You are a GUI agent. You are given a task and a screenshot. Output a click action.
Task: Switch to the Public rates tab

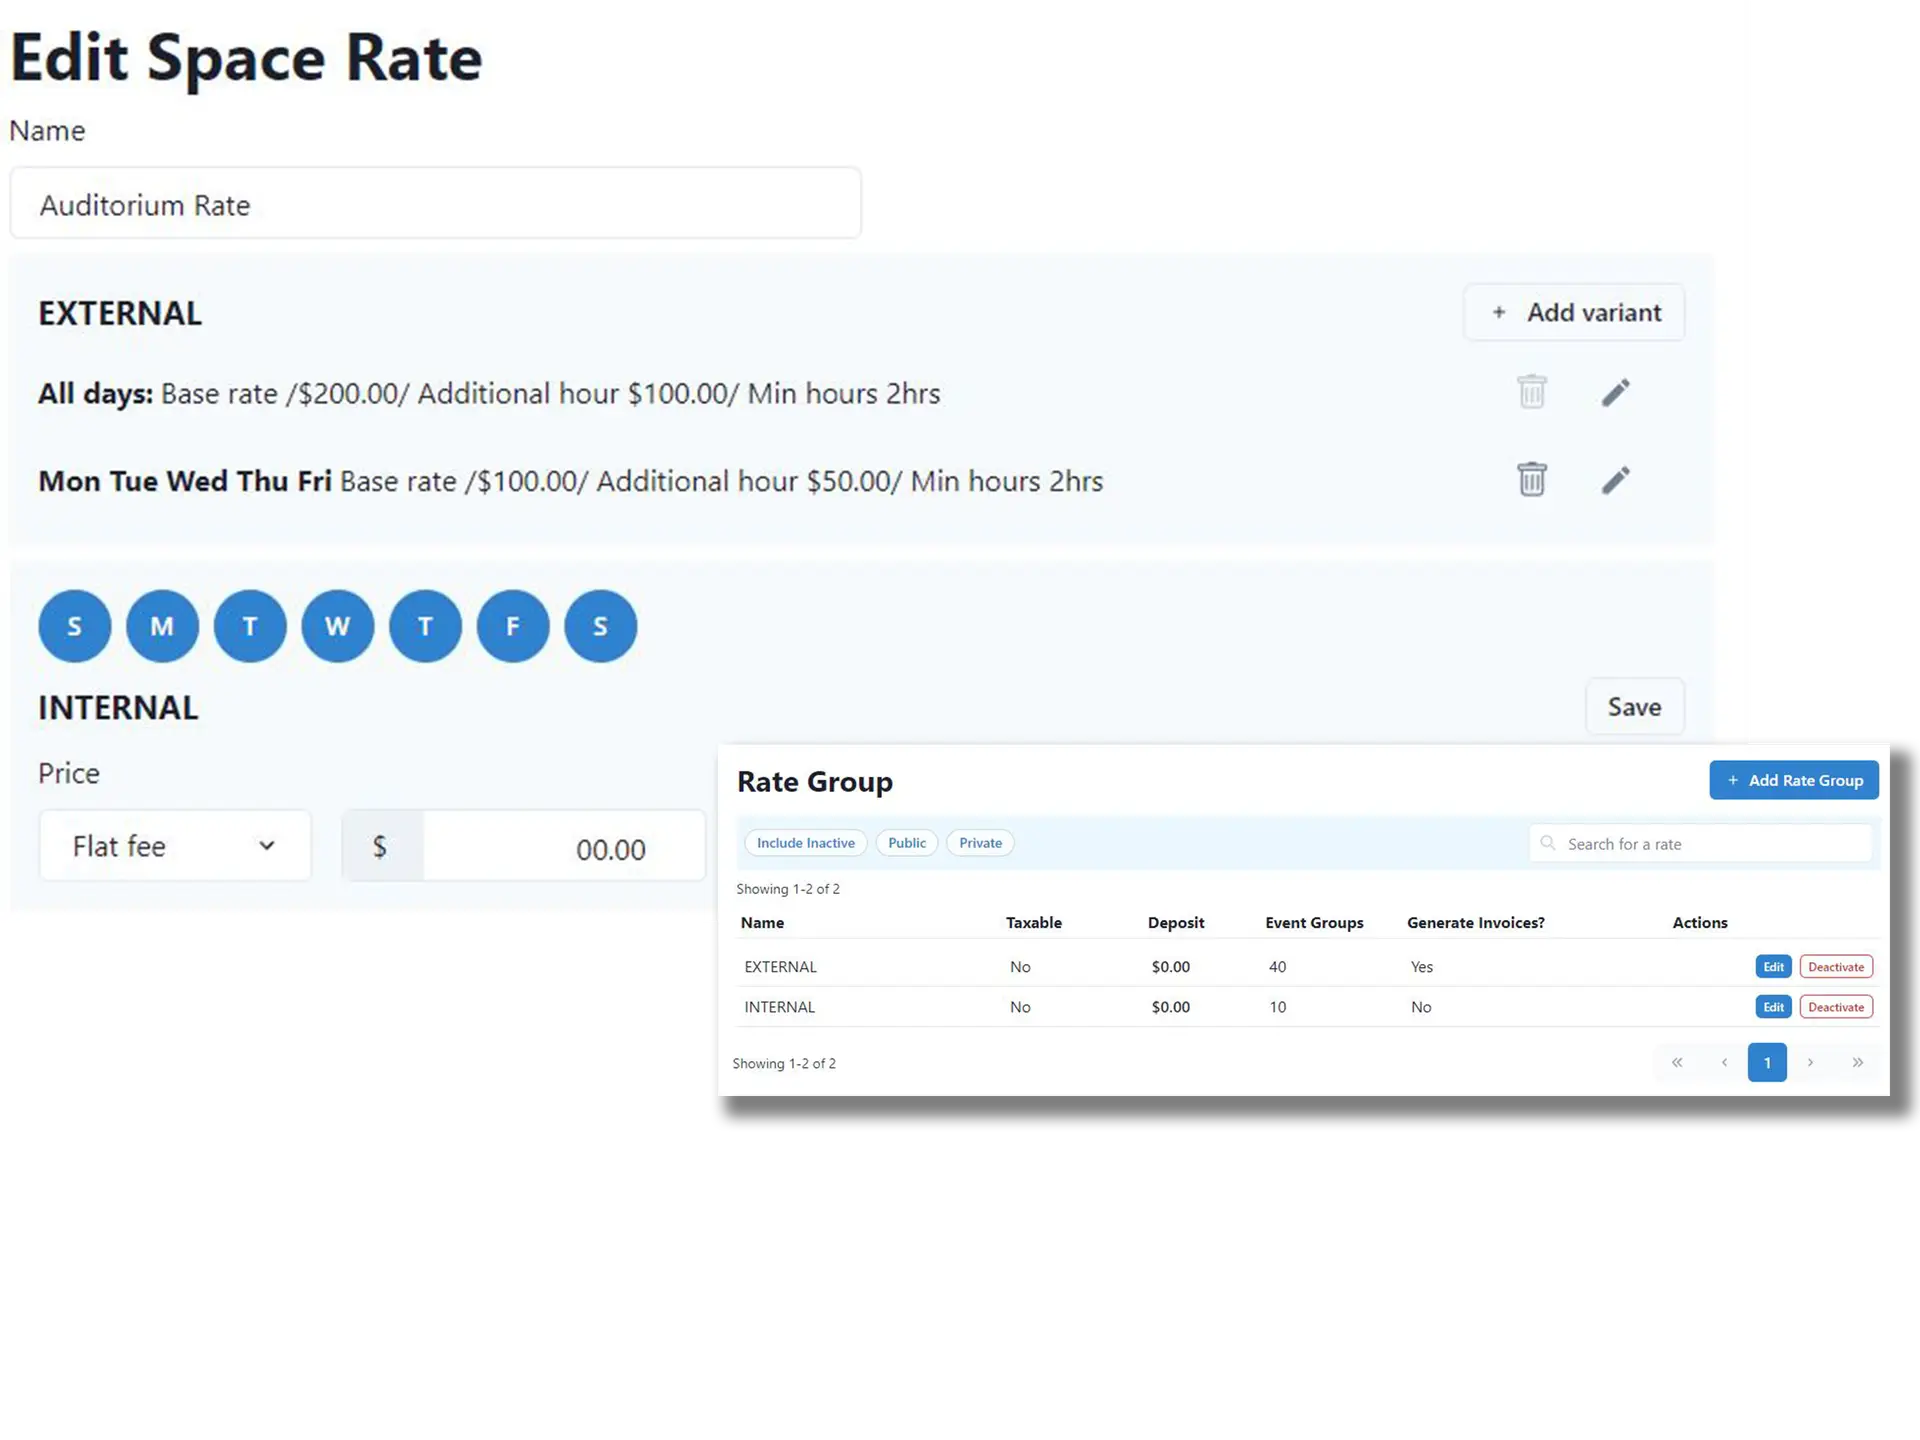(x=906, y=842)
